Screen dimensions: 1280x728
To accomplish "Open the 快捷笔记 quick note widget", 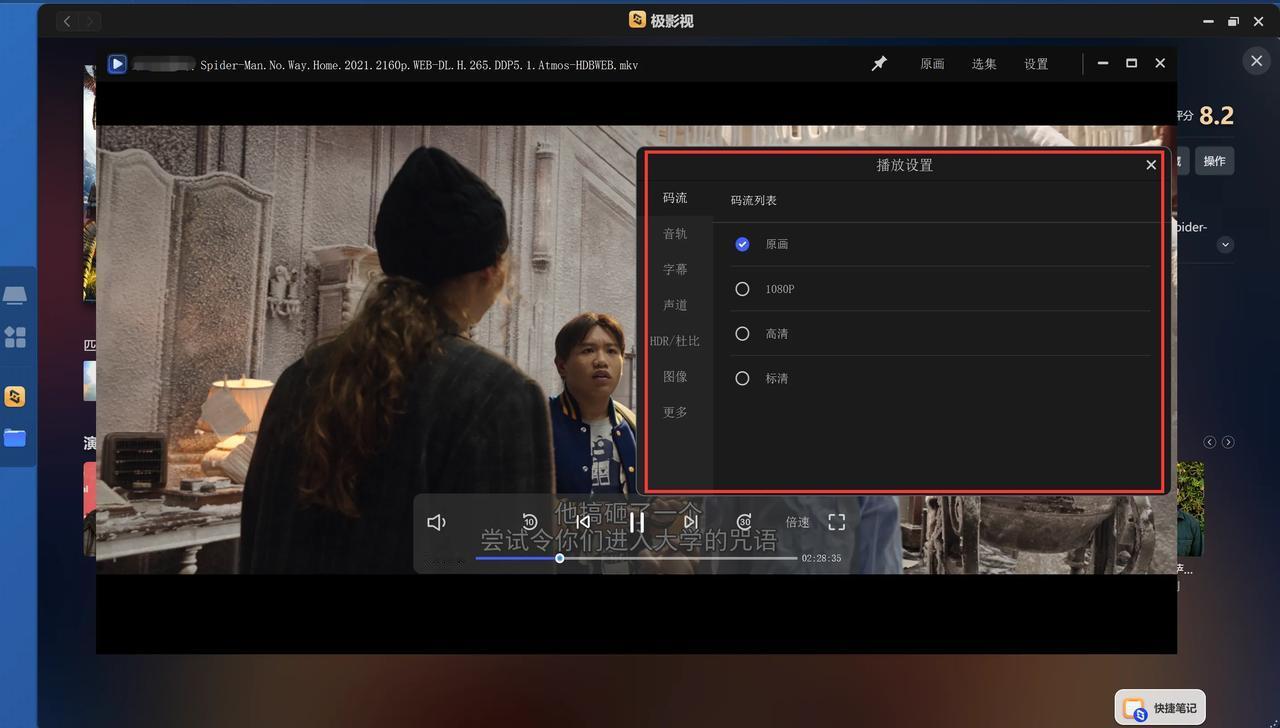I will (x=1160, y=708).
